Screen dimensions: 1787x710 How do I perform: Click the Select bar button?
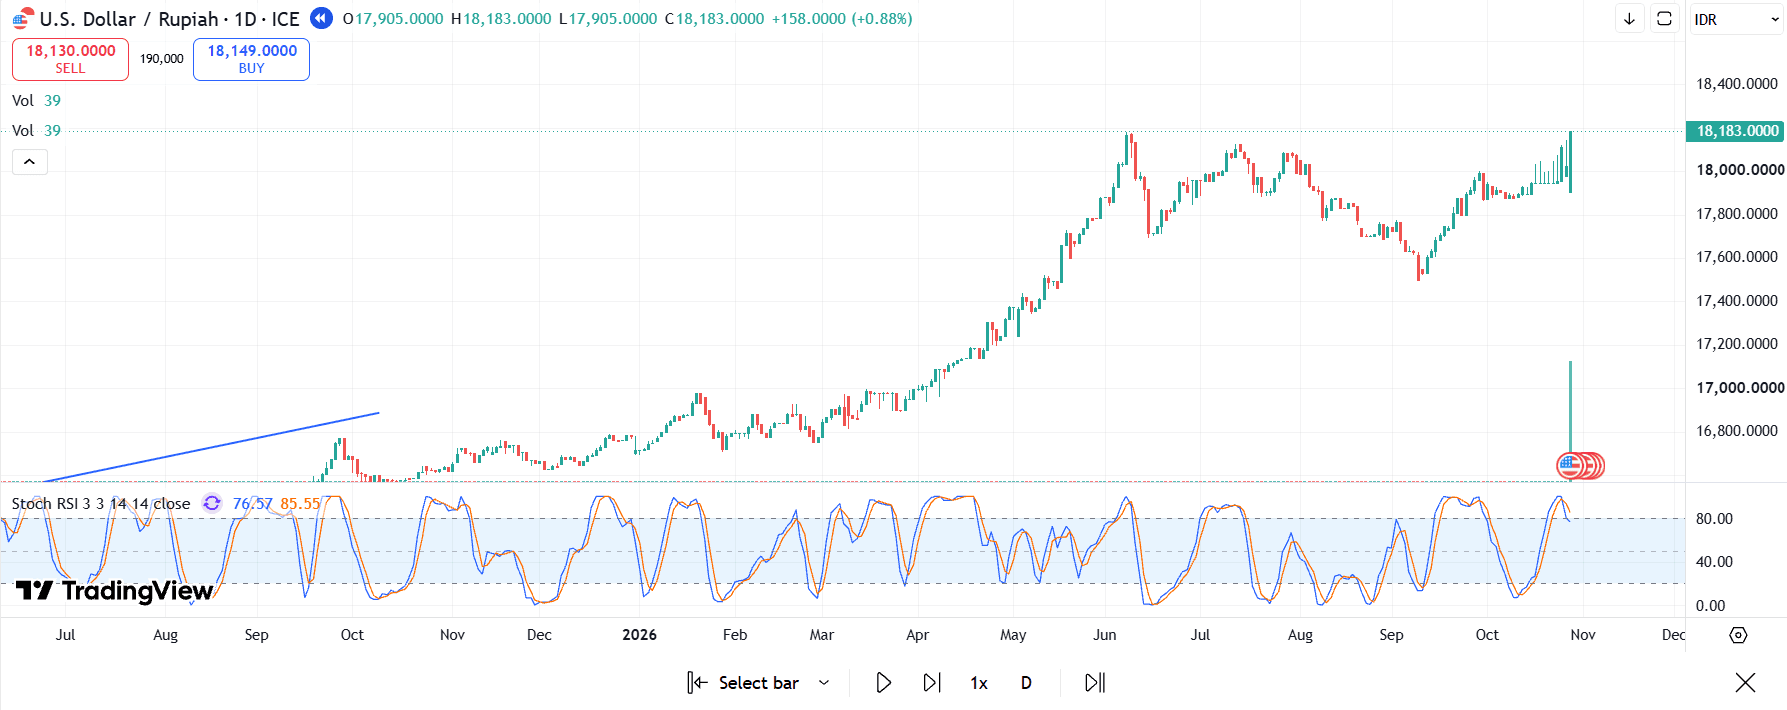pos(744,683)
